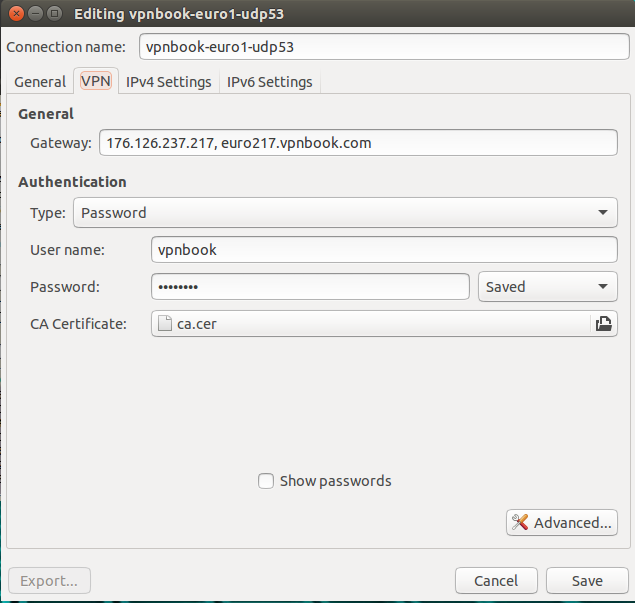
Task: Click into the Gateway address field
Action: pos(358,143)
